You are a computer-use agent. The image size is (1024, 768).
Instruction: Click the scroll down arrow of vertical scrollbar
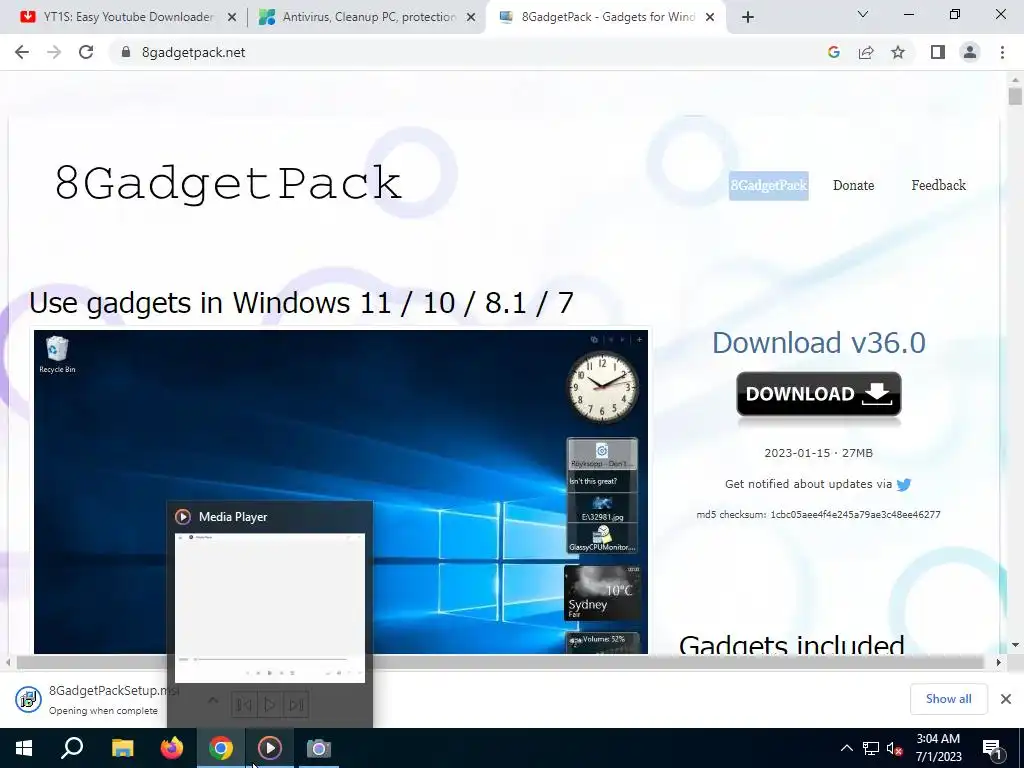click(x=1015, y=645)
